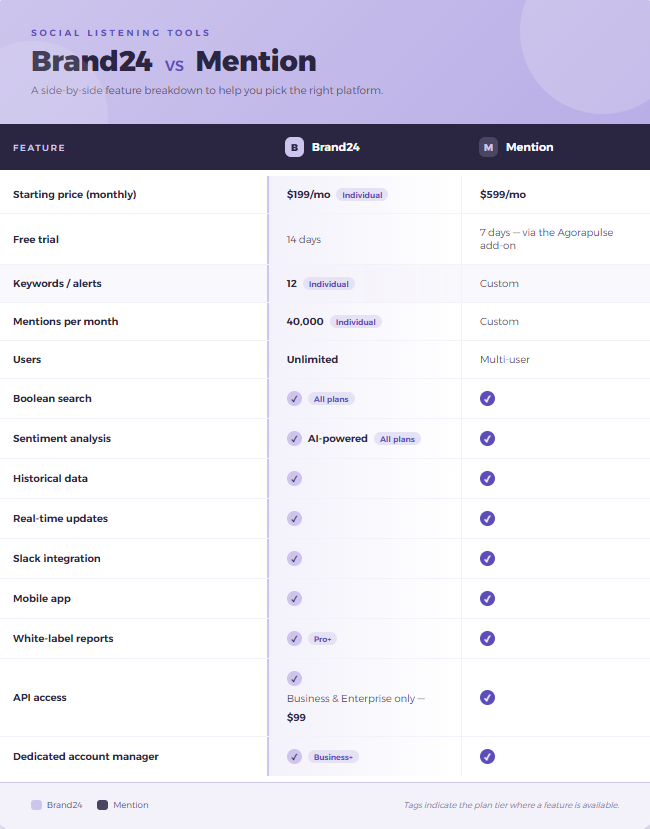The image size is (650, 829).
Task: Click Brand24 checkmark in Dedicated account manager row
Action: [x=295, y=757]
